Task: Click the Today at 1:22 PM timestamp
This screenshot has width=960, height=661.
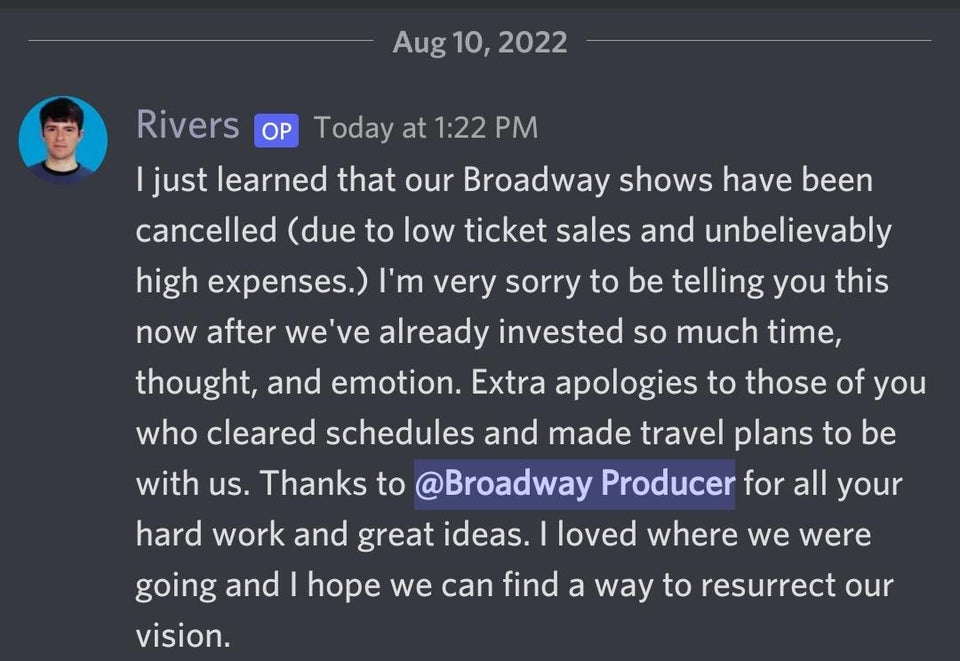Action: [x=425, y=128]
